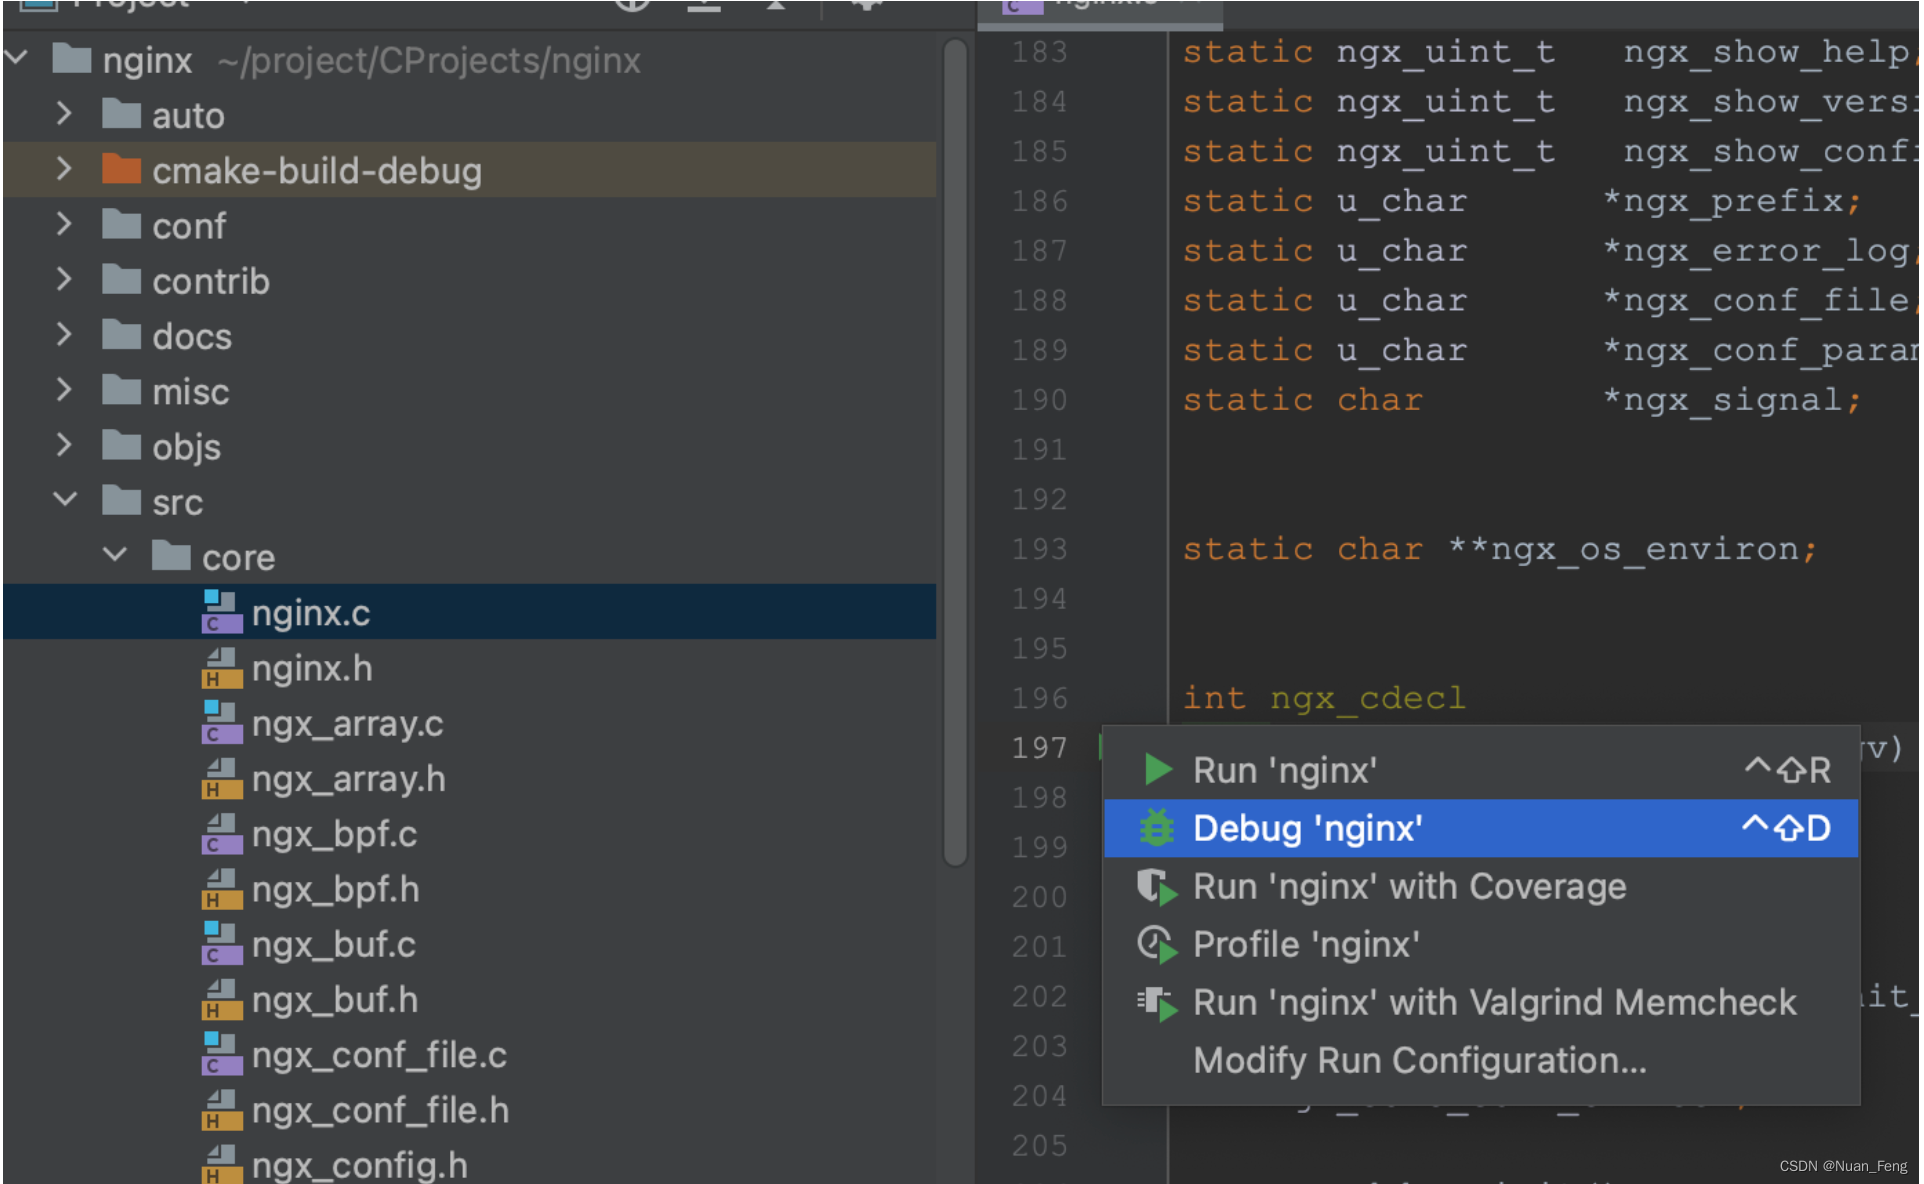Click the nginx root folder icon
The height and width of the screenshot is (1184, 1924).
(x=72, y=58)
